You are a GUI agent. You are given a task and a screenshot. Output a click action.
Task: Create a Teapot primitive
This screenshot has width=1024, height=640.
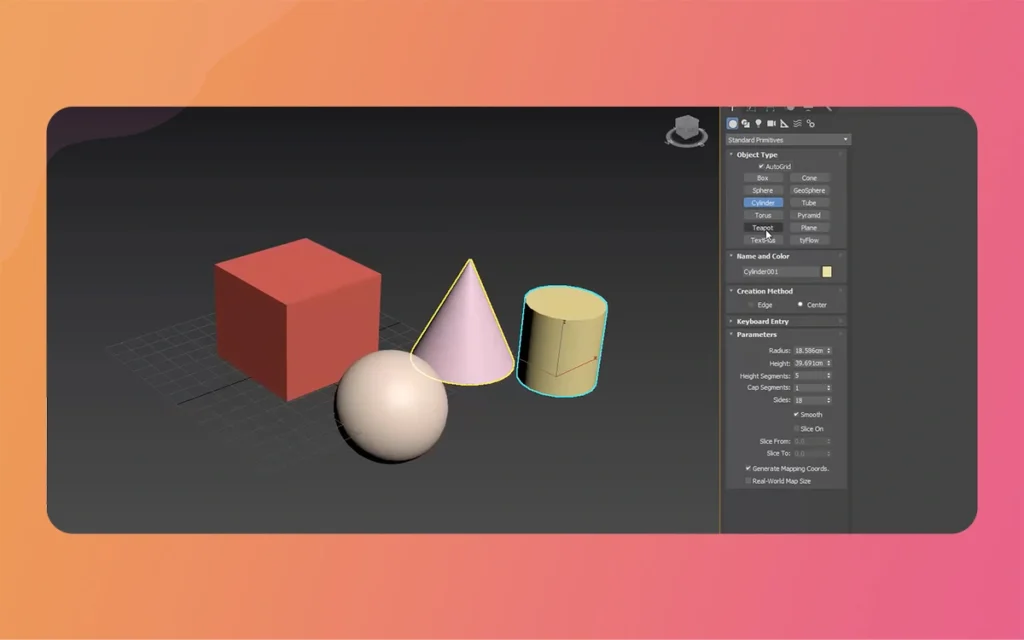(762, 227)
